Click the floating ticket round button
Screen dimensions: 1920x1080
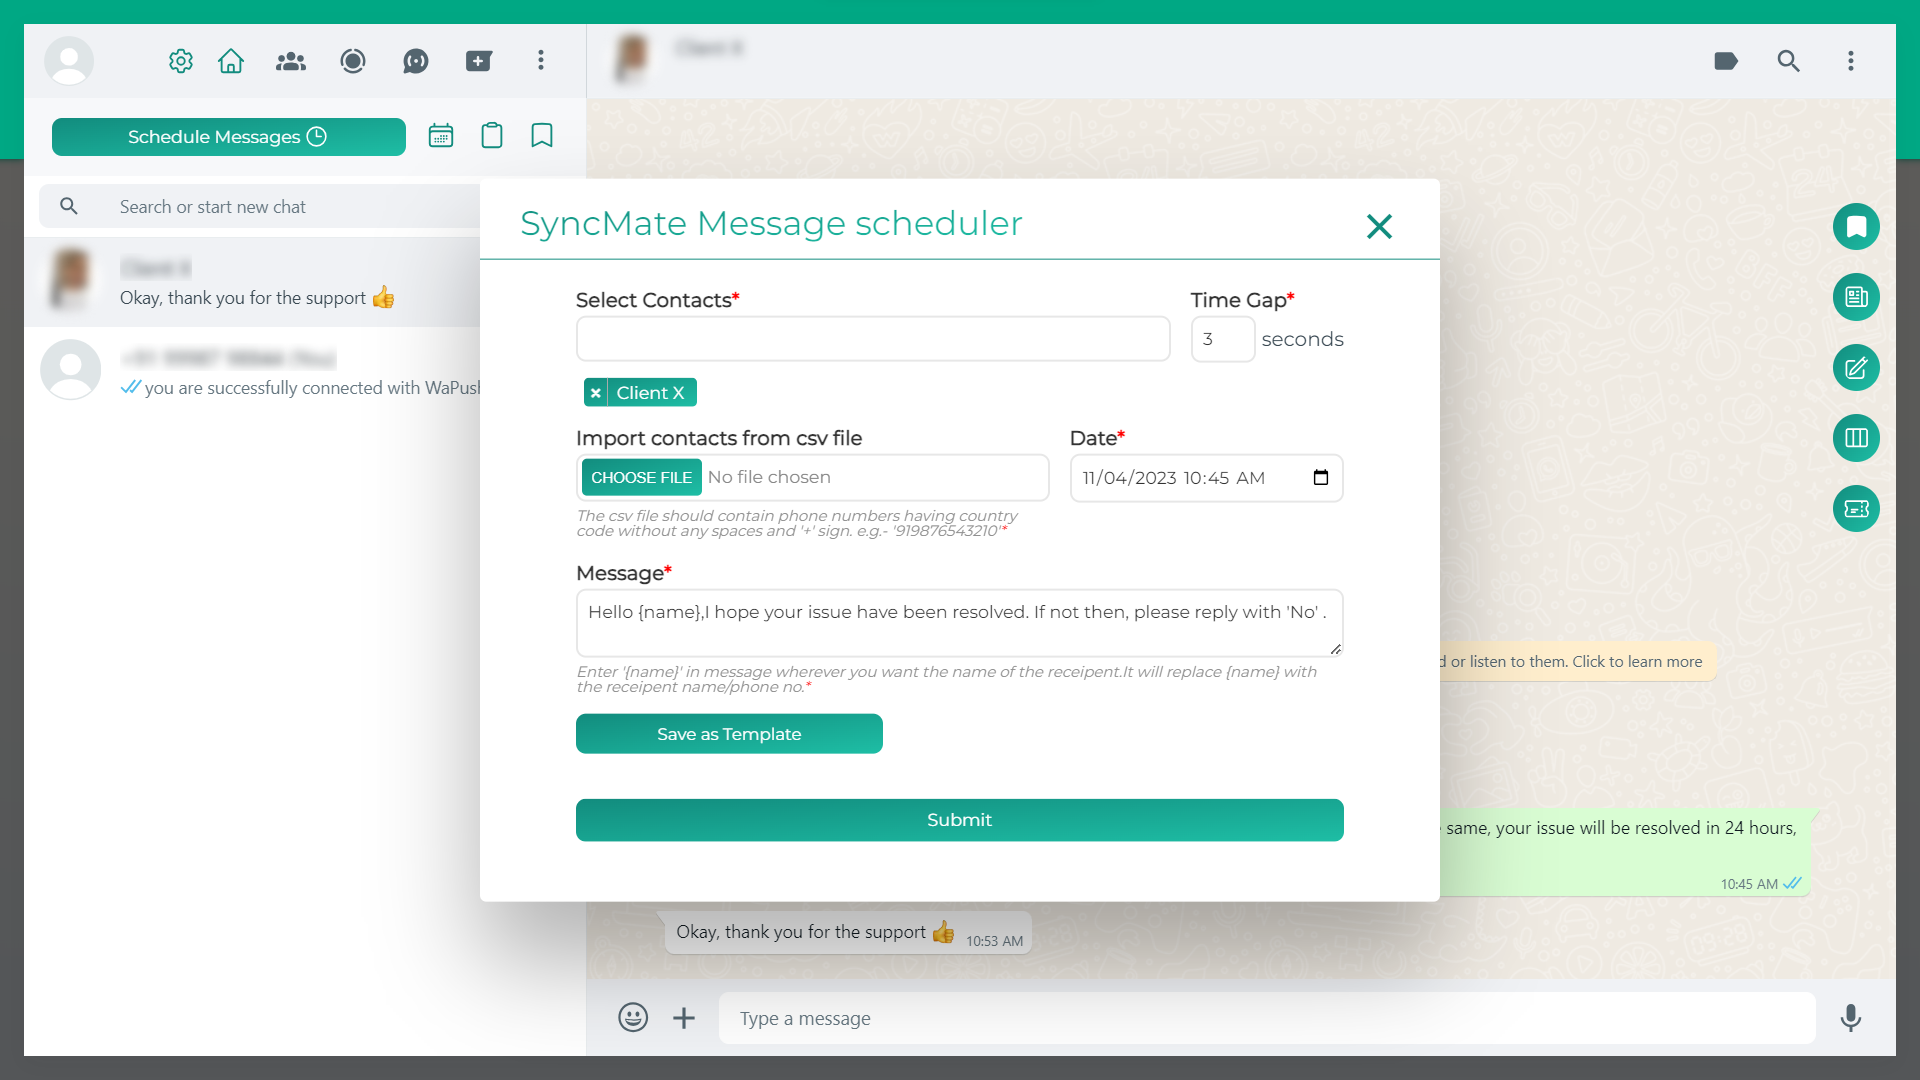pyautogui.click(x=1856, y=509)
